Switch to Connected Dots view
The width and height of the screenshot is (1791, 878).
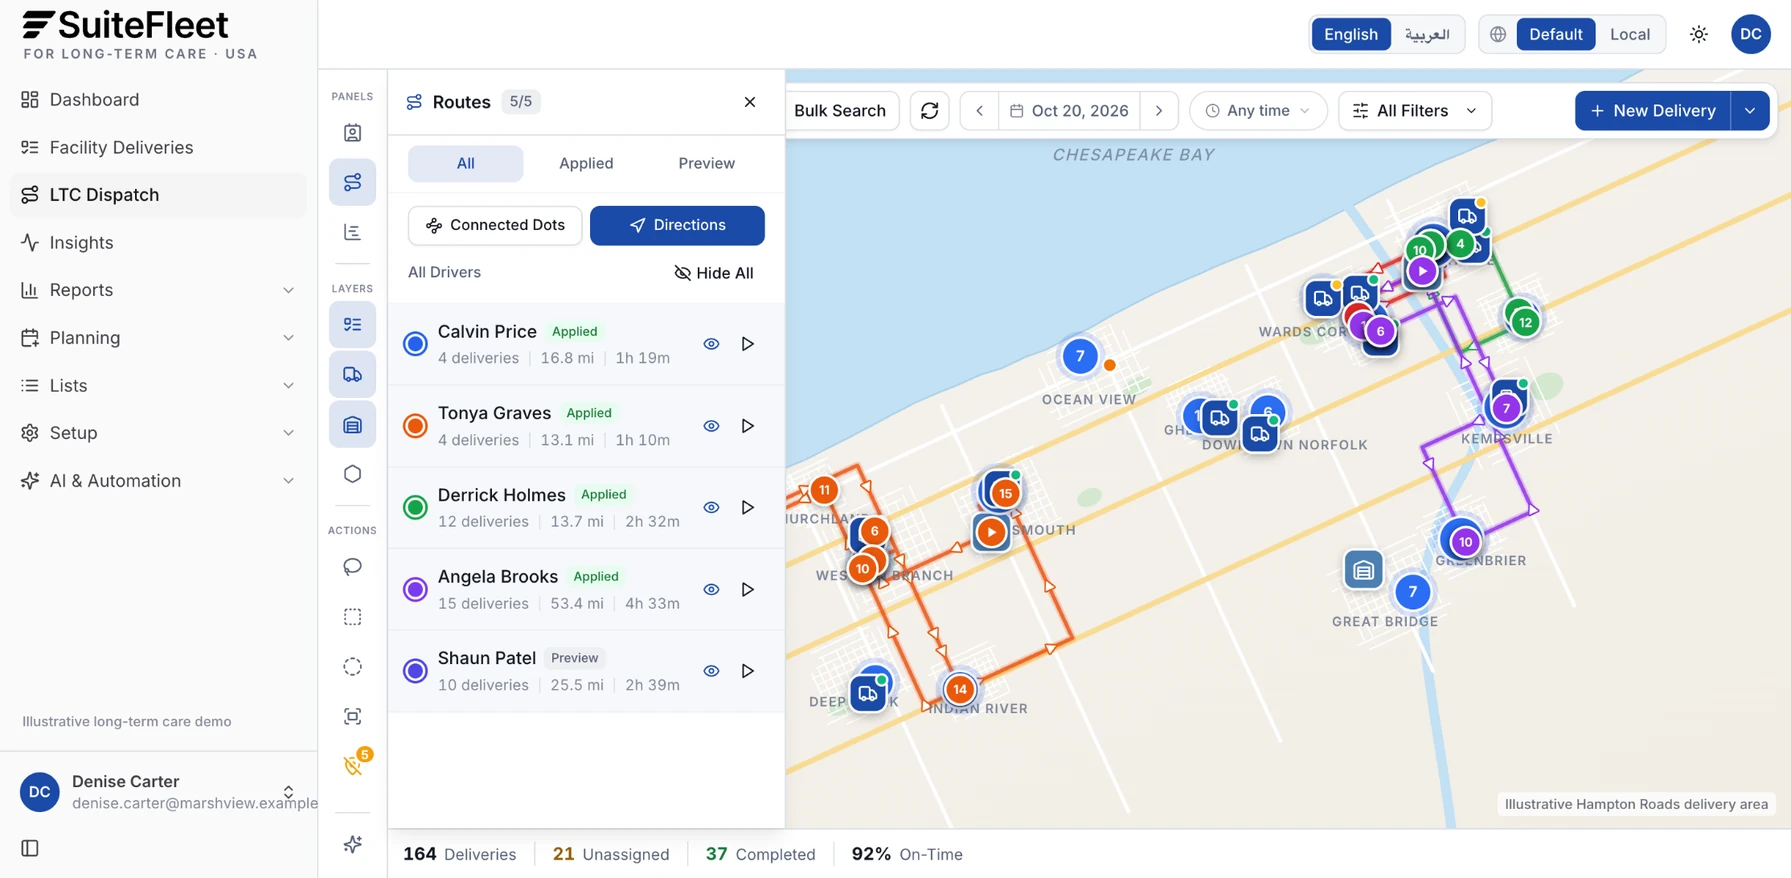click(495, 225)
